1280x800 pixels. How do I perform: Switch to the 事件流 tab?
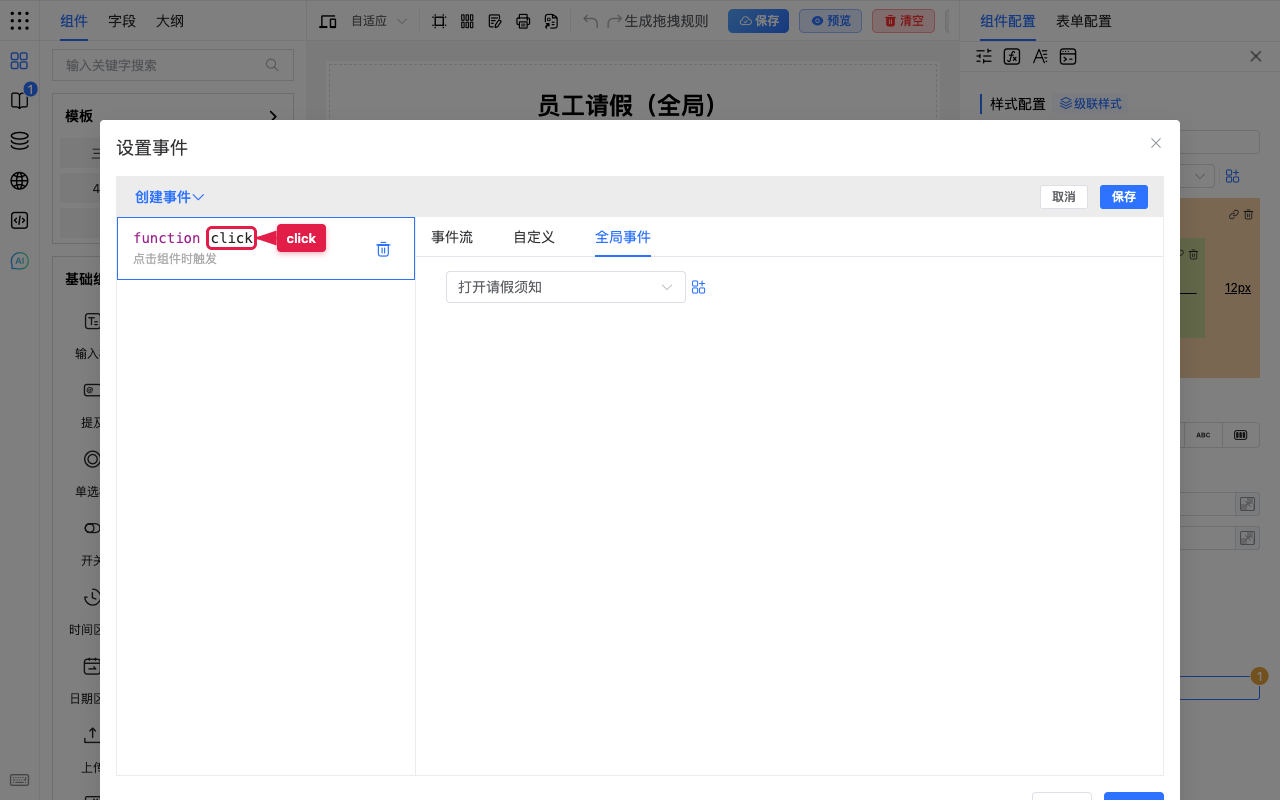coord(452,237)
